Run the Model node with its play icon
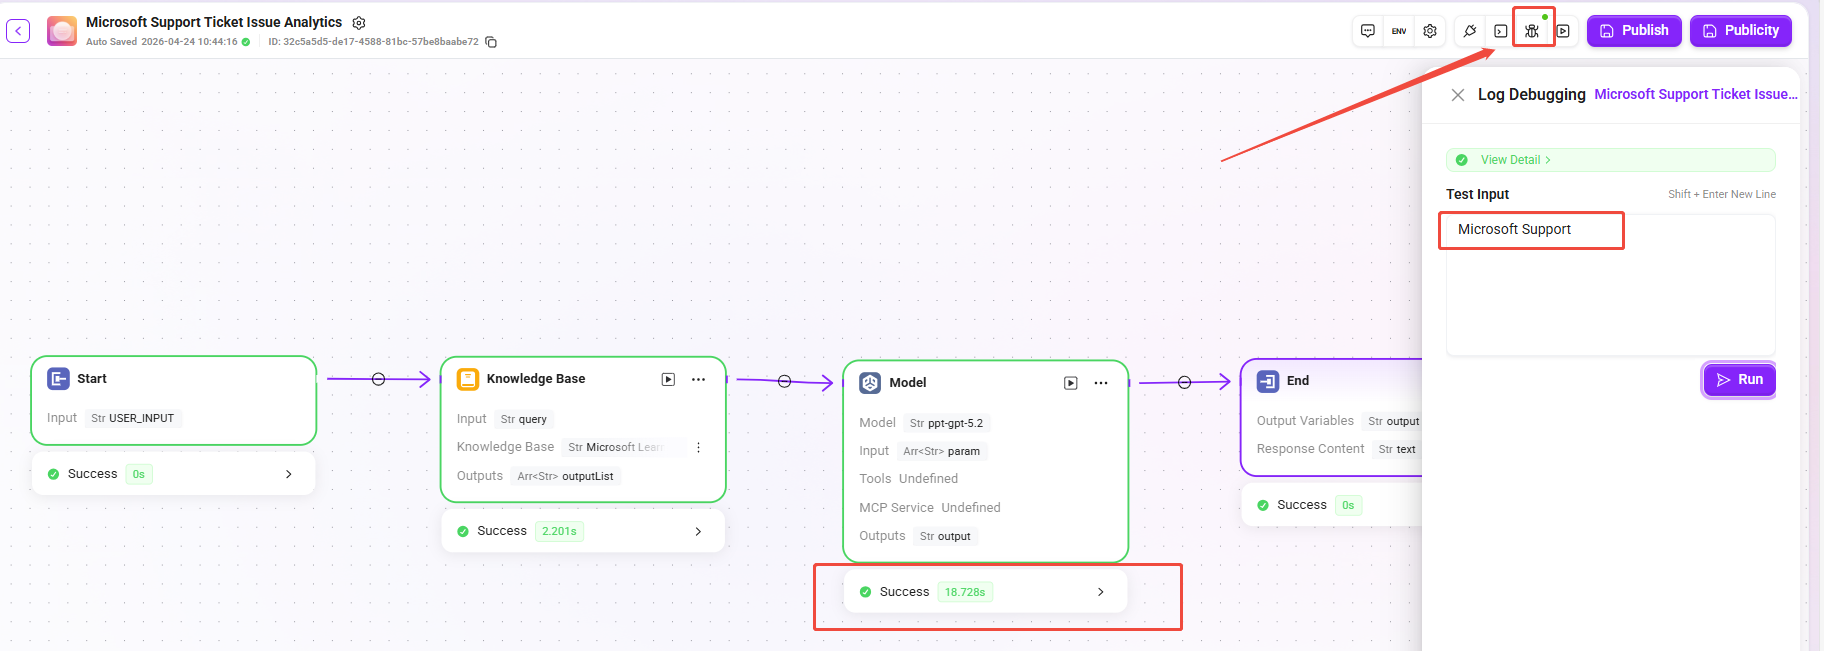 pyautogui.click(x=1071, y=383)
